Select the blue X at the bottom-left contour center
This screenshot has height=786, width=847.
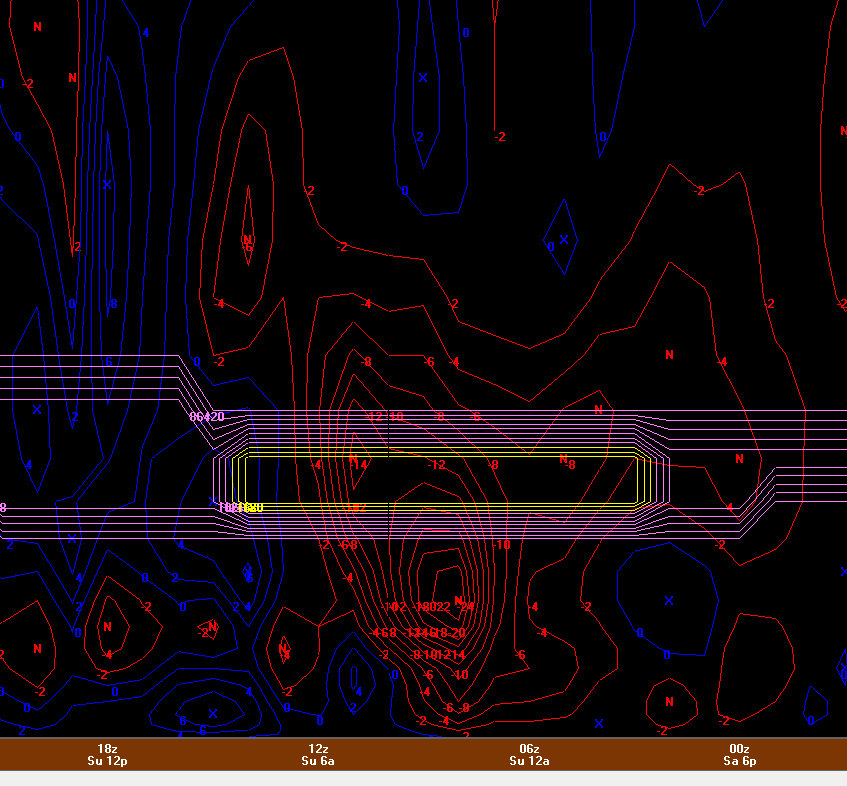pos(213,713)
